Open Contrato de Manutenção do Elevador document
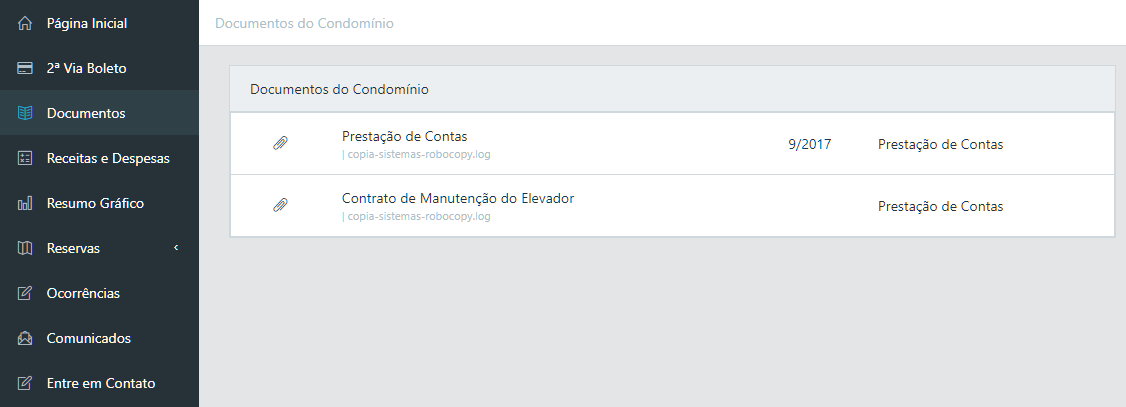This screenshot has height=407, width=1126. pos(457,198)
